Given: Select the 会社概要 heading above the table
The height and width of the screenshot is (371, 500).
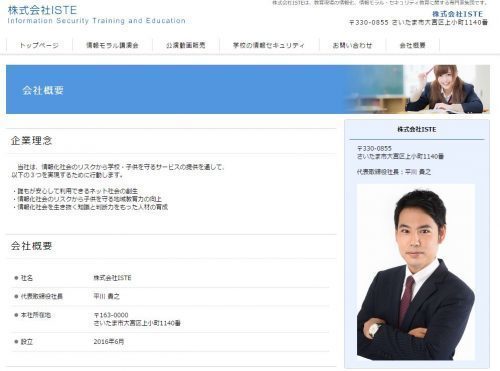Looking at the screenshot, I should click(x=31, y=246).
